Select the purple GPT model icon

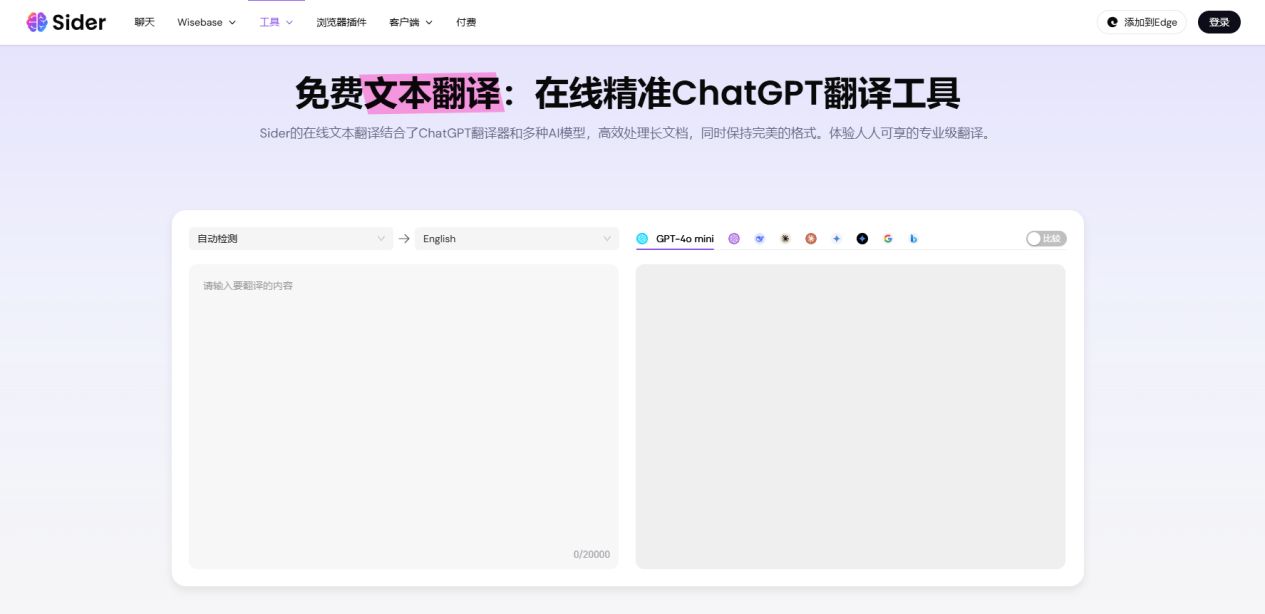click(734, 239)
